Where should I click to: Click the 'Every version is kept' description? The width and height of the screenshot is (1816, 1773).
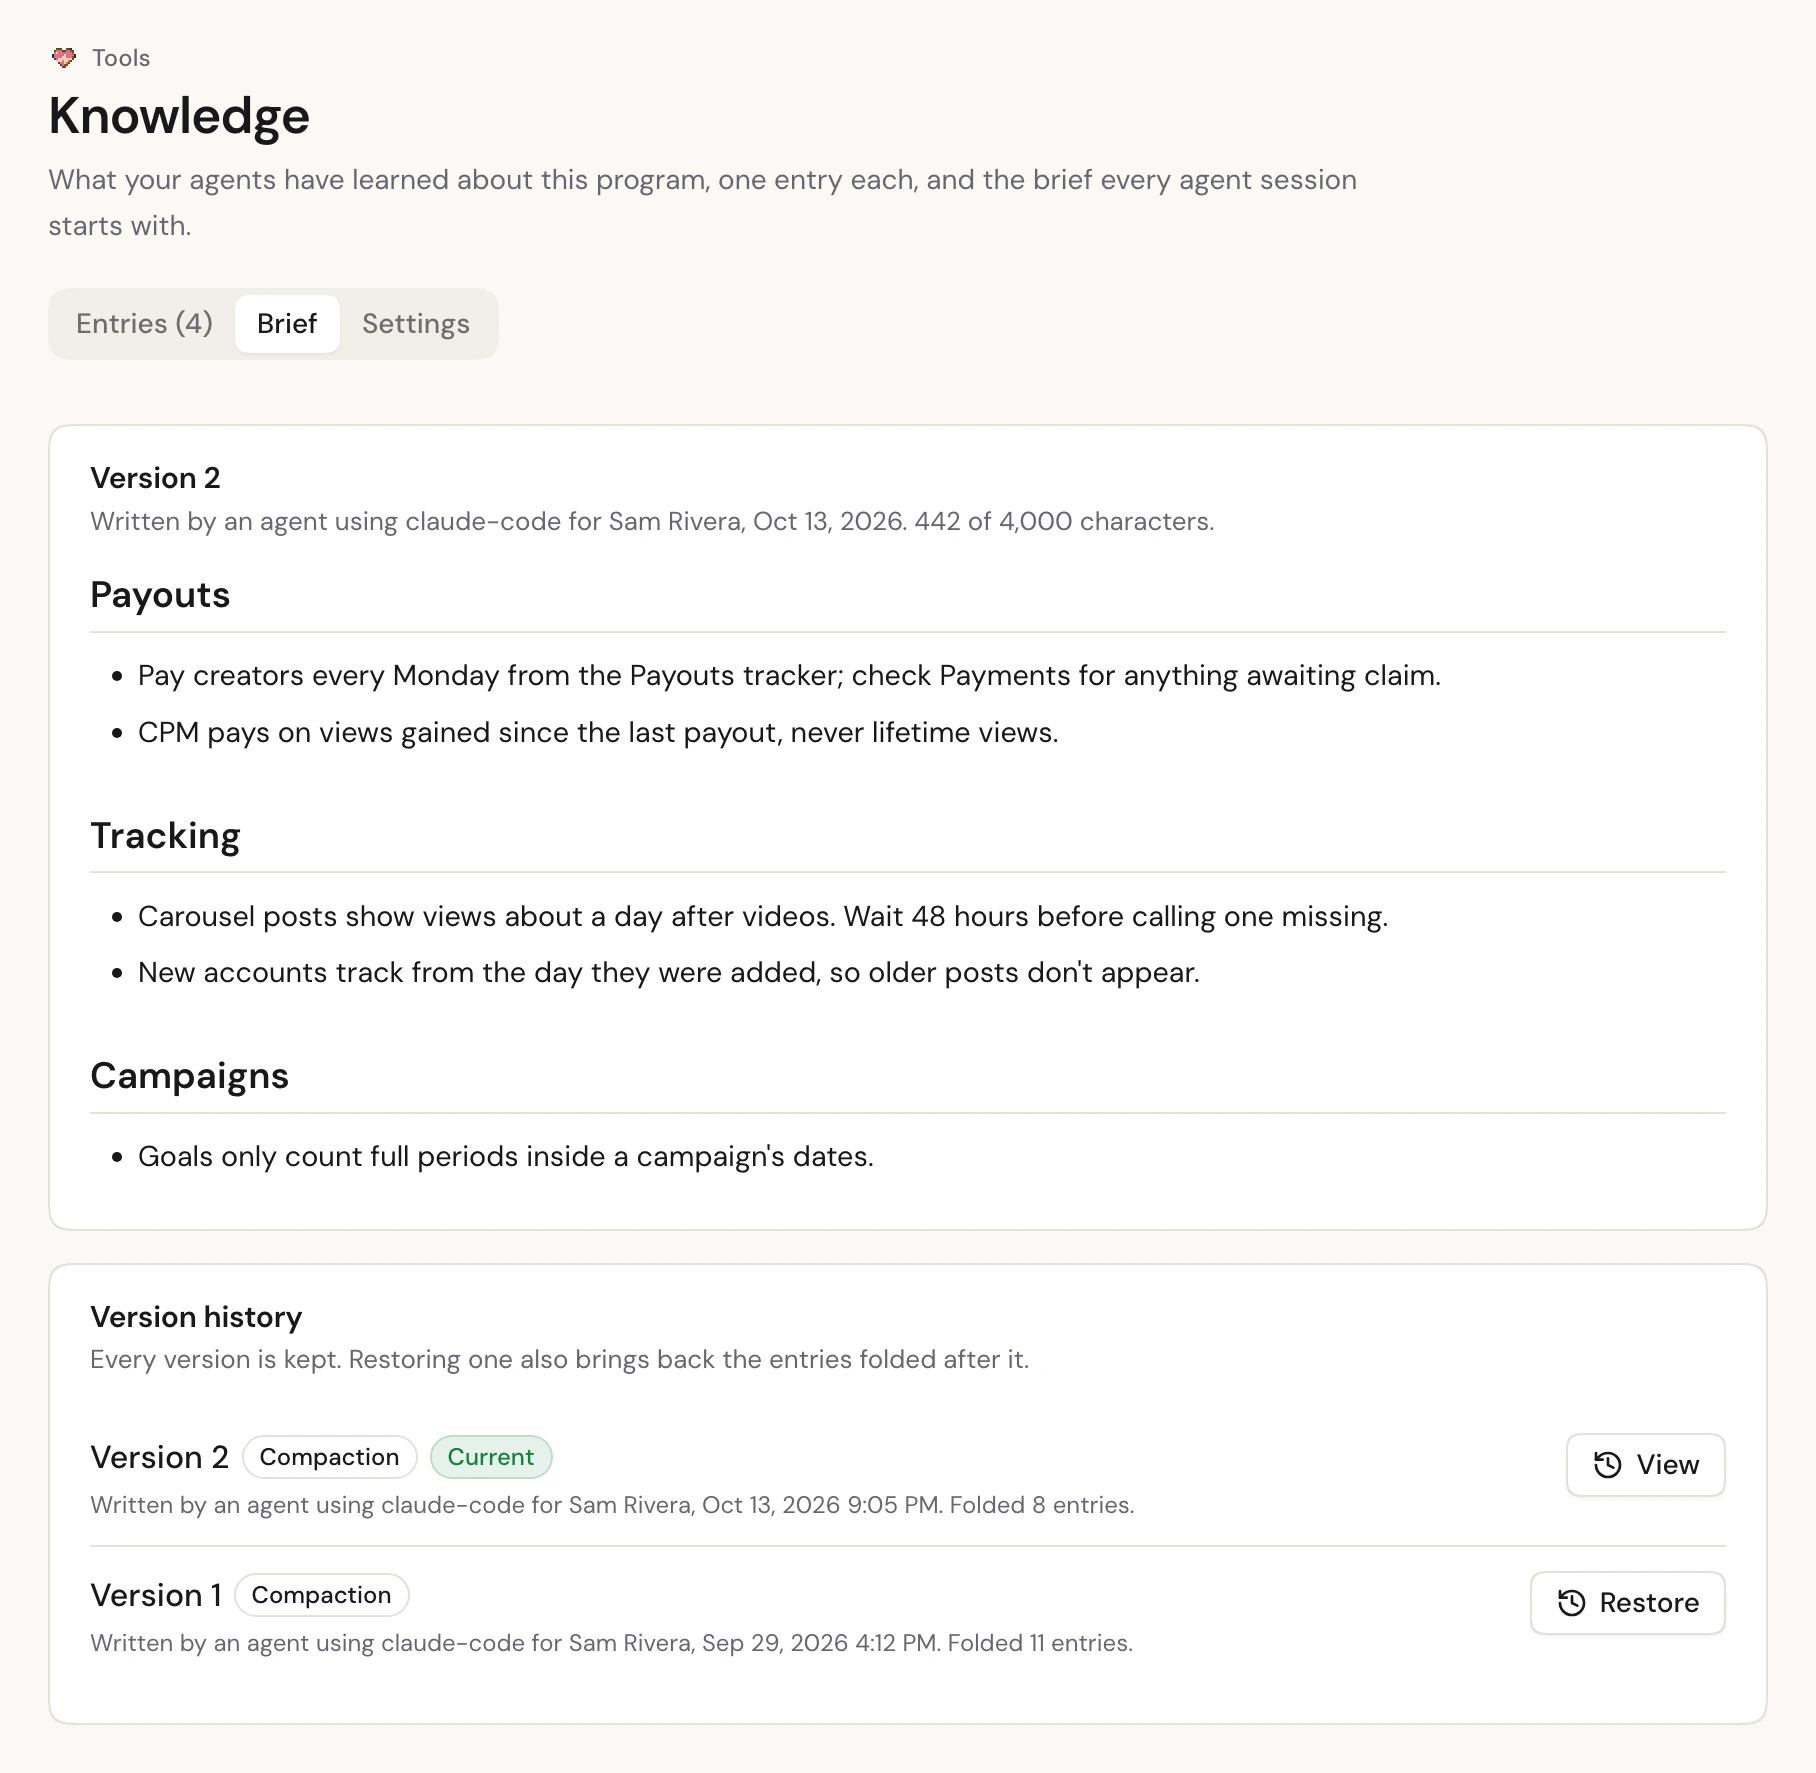tap(559, 1360)
